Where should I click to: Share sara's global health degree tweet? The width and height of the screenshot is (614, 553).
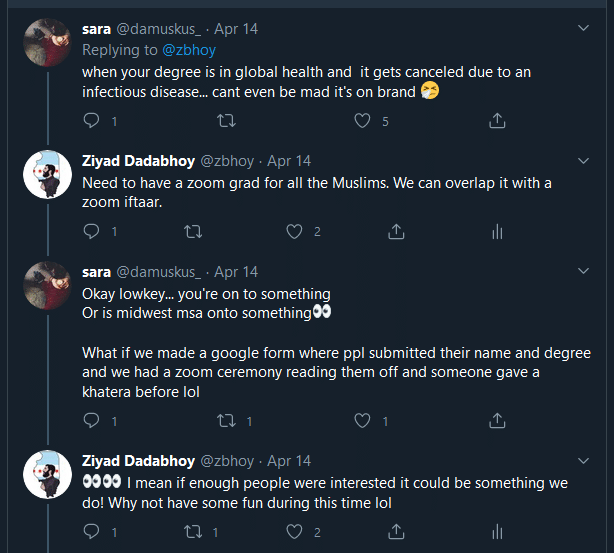(x=496, y=121)
